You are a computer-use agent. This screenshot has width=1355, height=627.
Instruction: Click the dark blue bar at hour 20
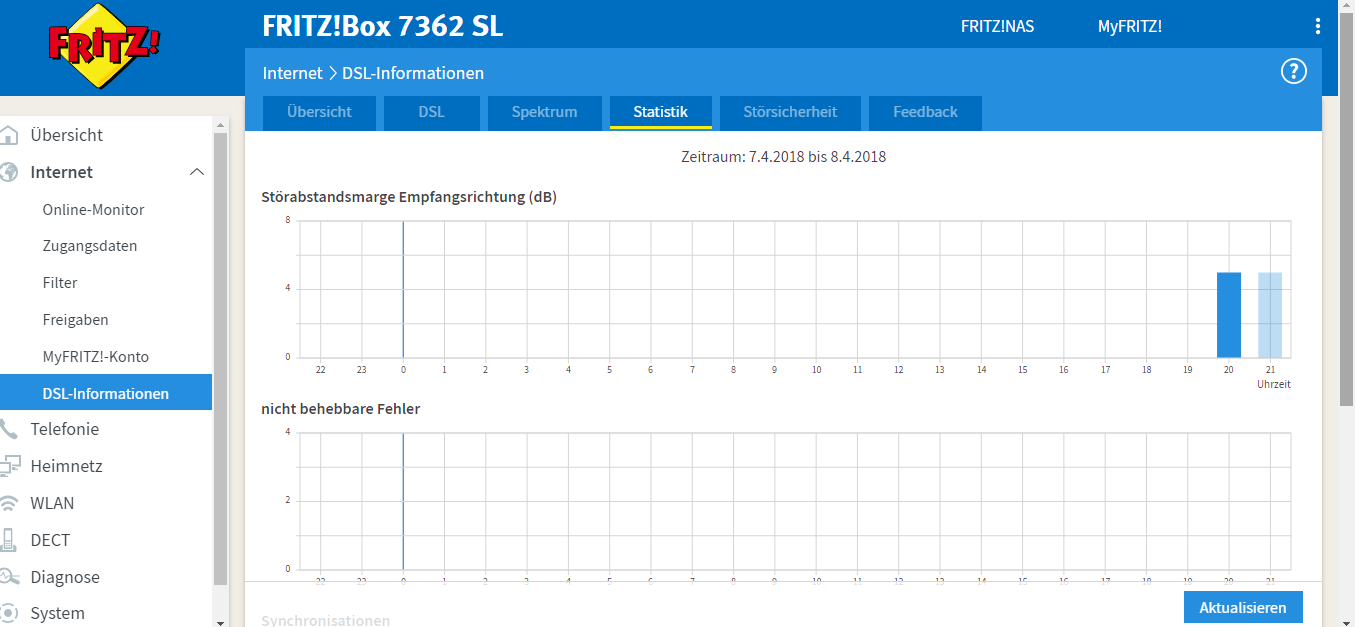coord(1229,315)
